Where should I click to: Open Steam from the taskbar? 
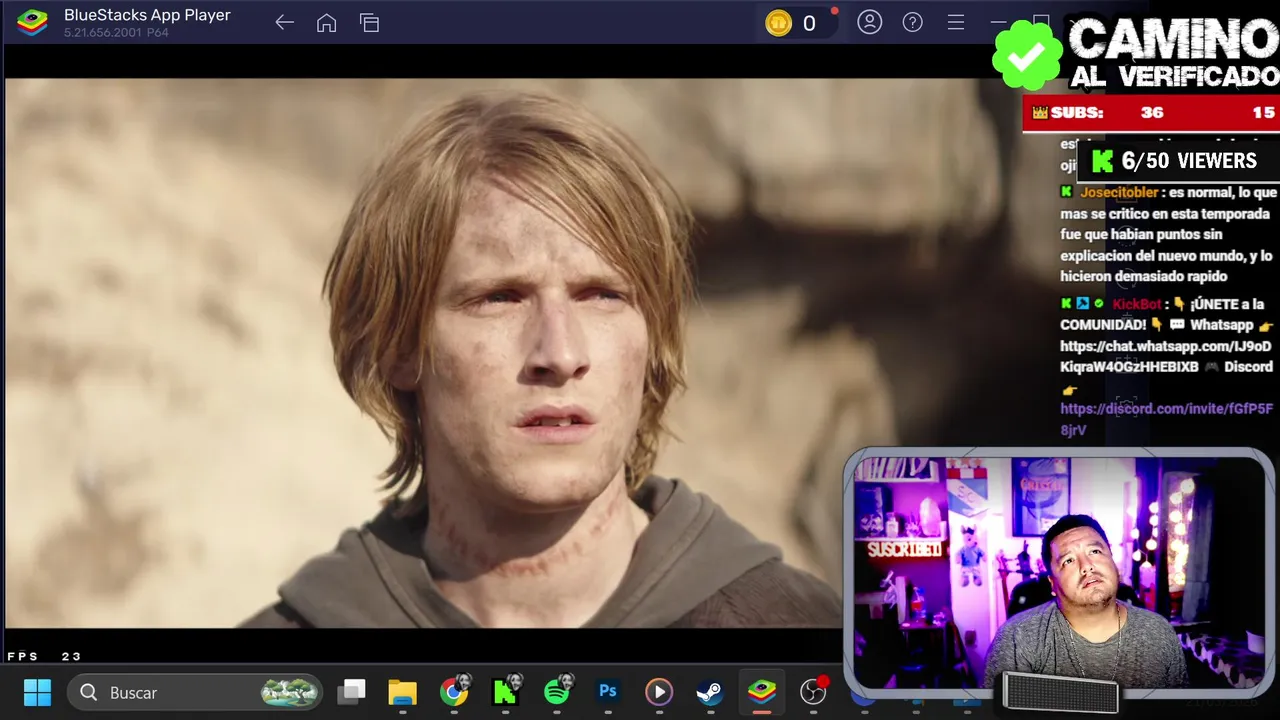click(710, 692)
